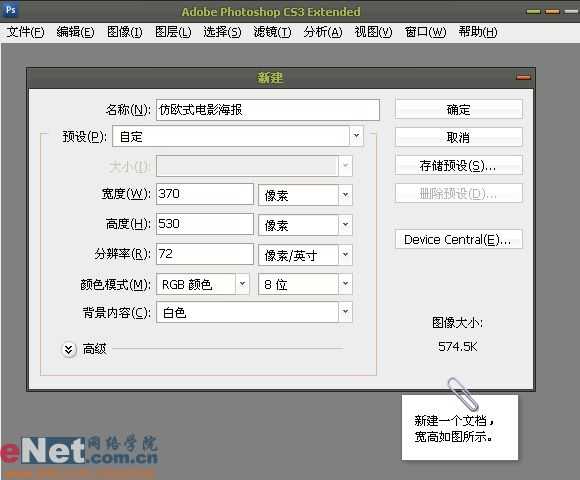Open the RGB 颜色 color mode dropdown
The image size is (580, 480).
pyautogui.click(x=203, y=284)
